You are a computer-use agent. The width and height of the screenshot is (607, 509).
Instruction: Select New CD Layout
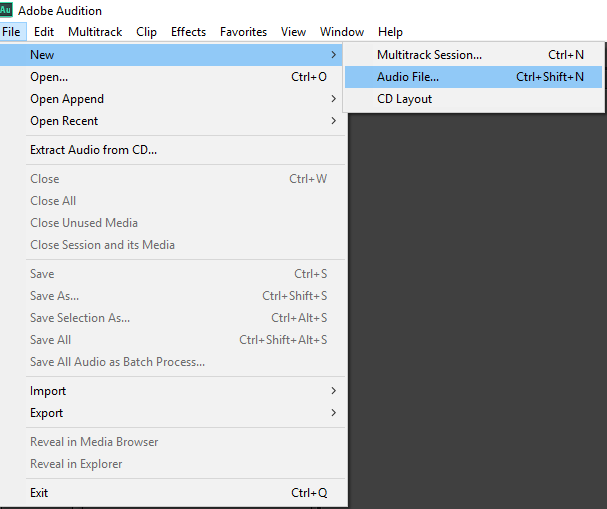point(473,99)
